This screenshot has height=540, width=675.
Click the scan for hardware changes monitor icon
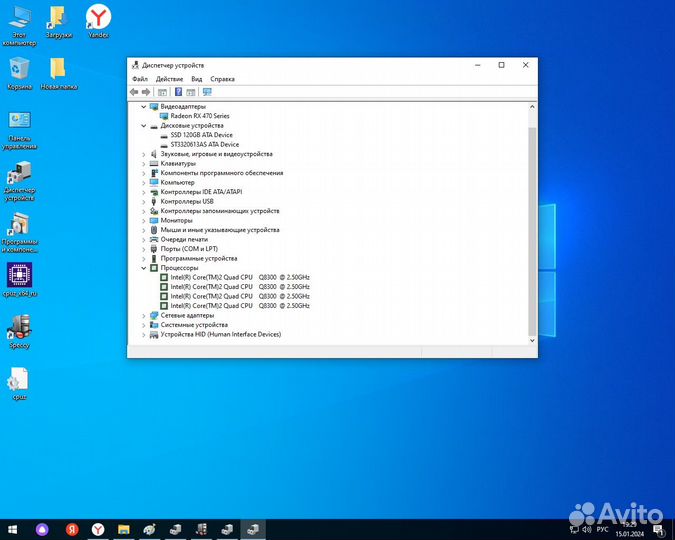coord(207,92)
